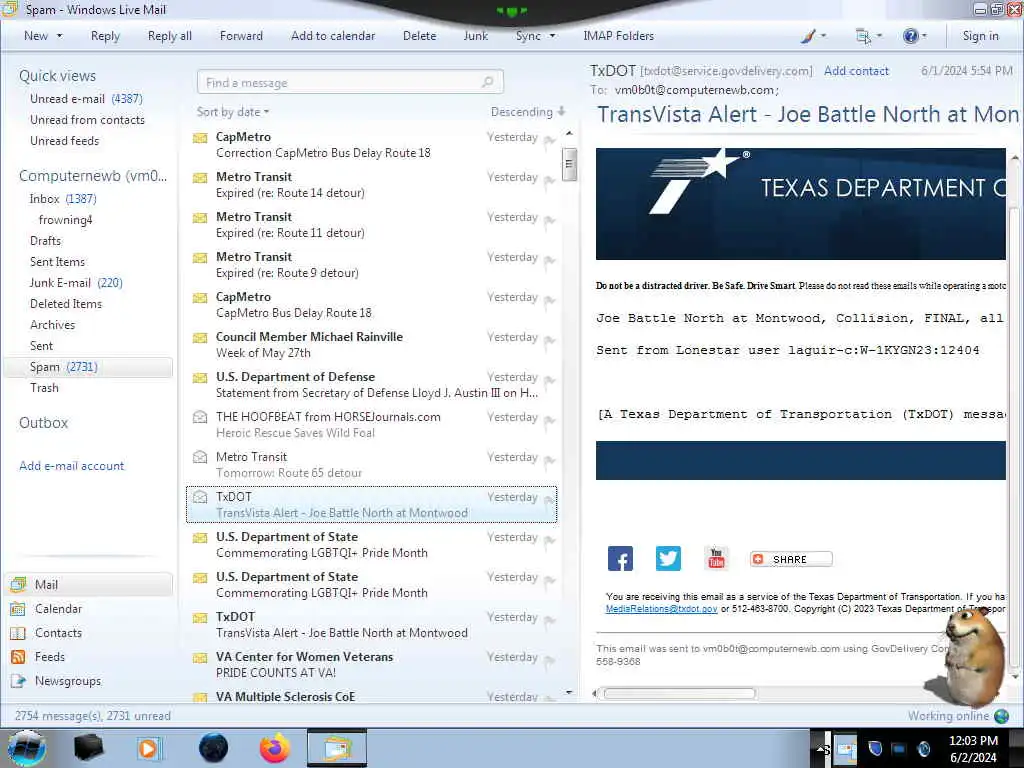Click the message list vertical scrollbar thumb

[x=569, y=164]
